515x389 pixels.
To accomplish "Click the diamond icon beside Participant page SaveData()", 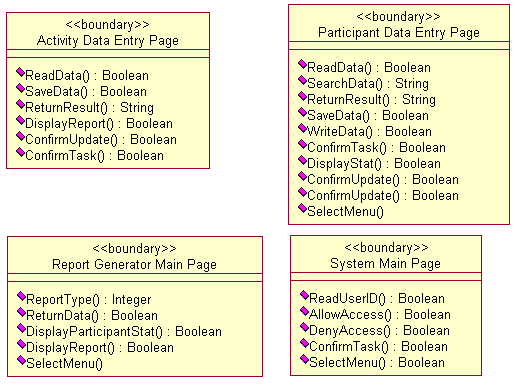I will point(302,112).
